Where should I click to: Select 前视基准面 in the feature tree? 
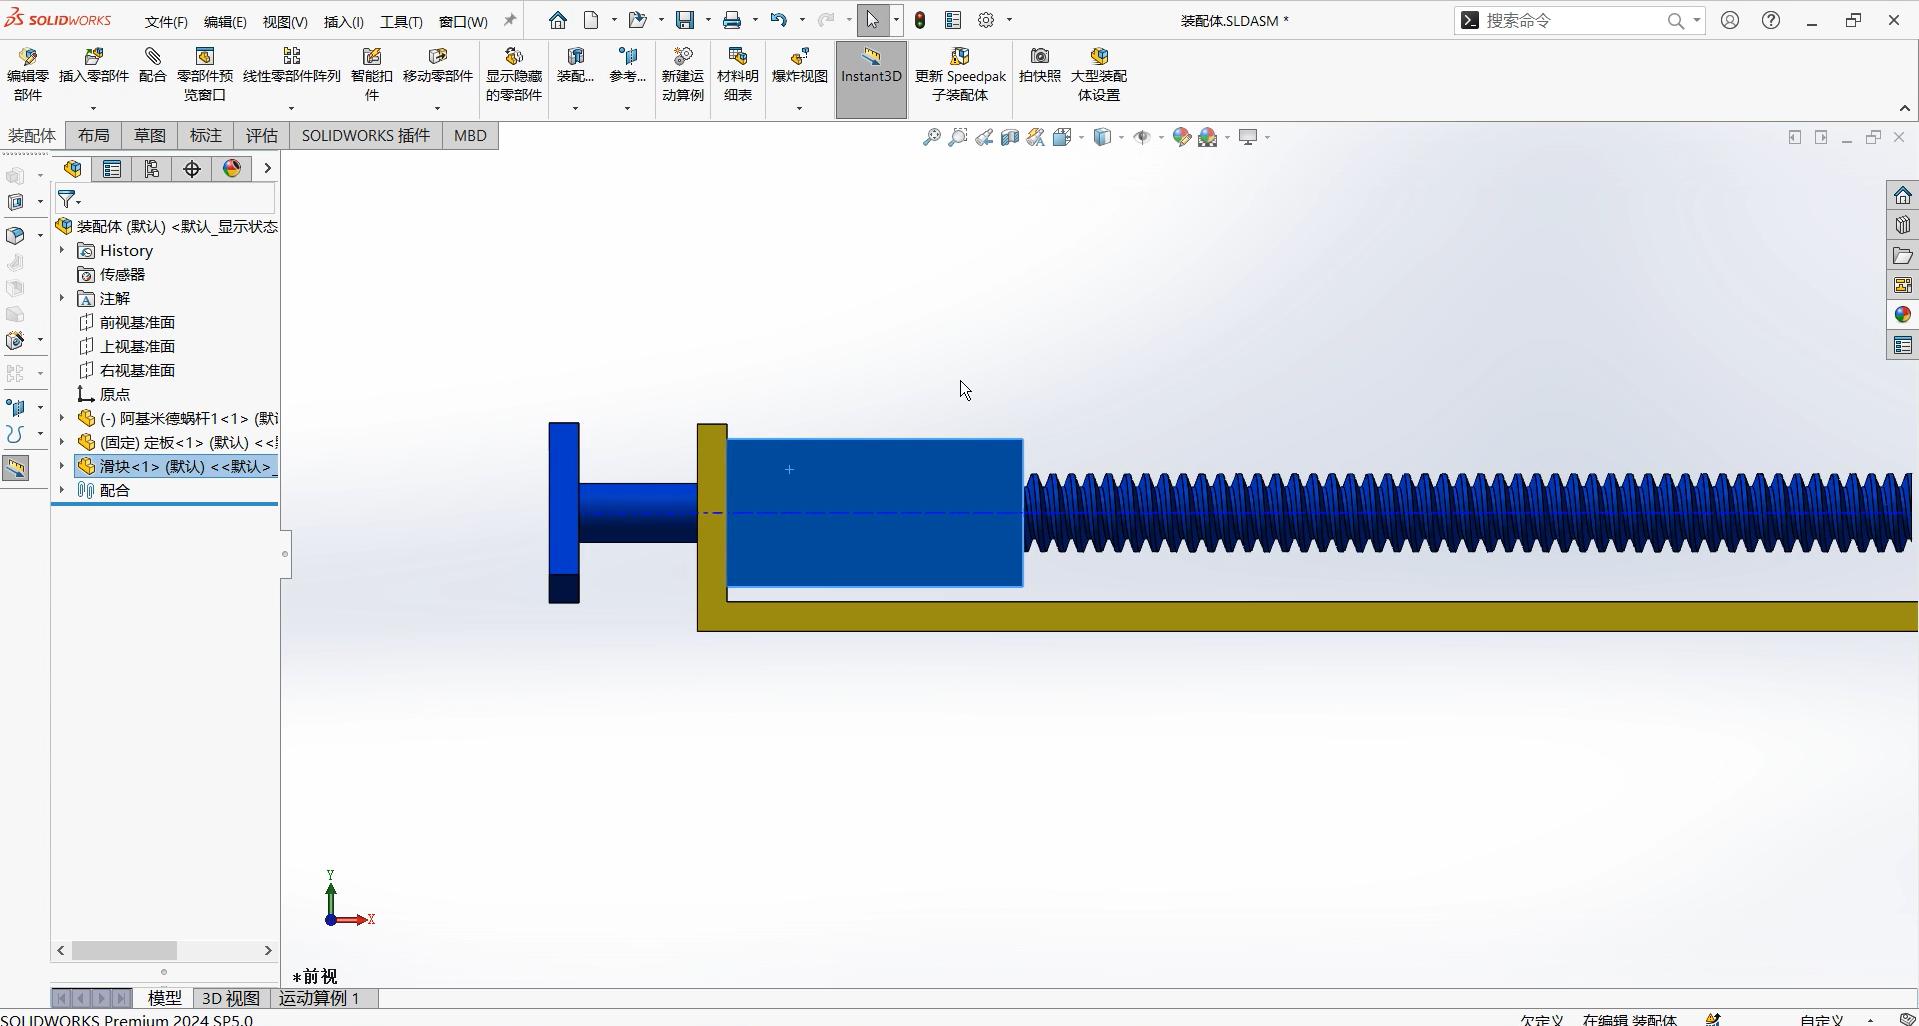pos(137,322)
